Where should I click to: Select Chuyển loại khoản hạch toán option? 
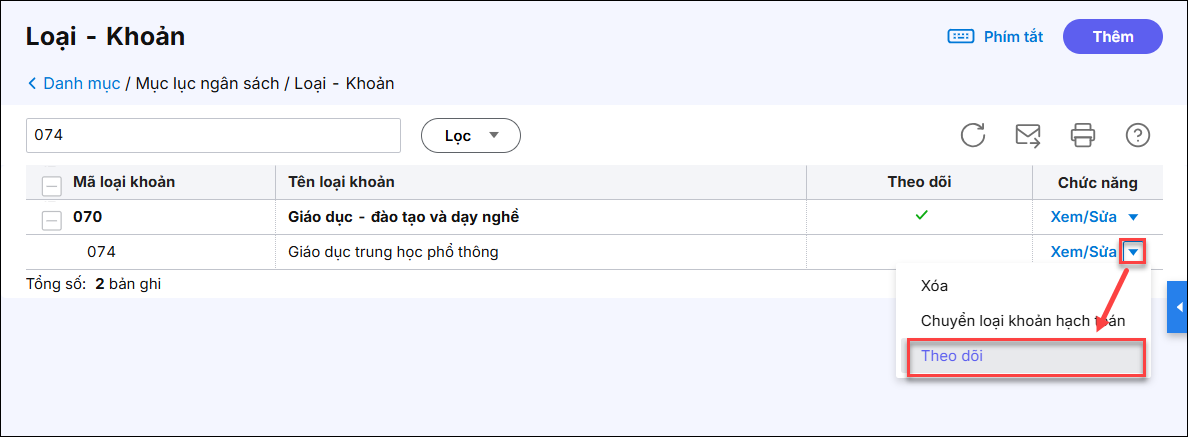click(1022, 321)
